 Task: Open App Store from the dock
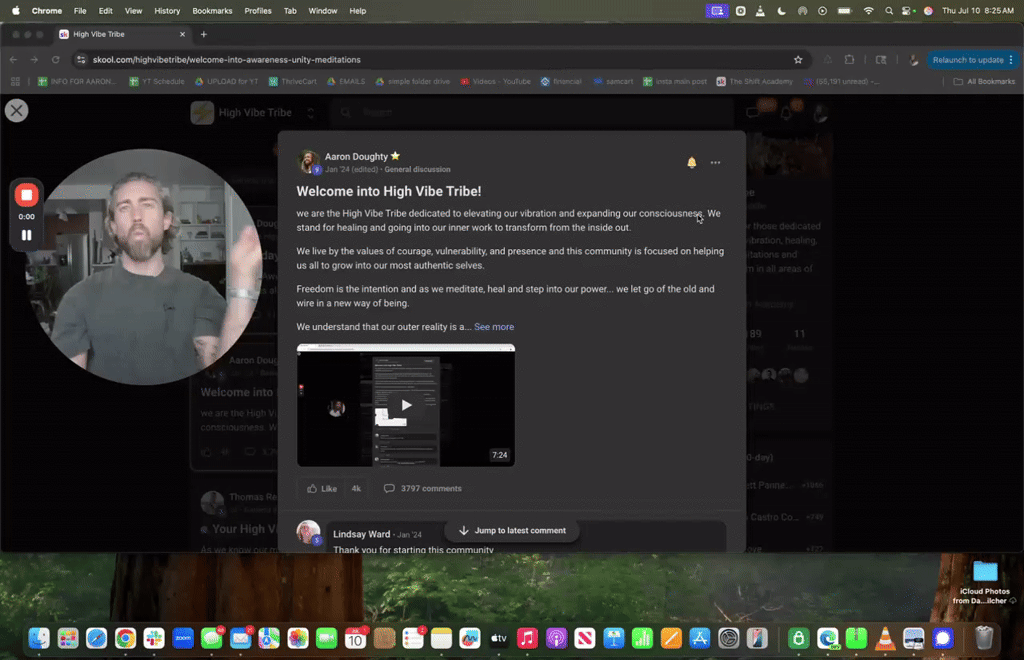coord(699,638)
